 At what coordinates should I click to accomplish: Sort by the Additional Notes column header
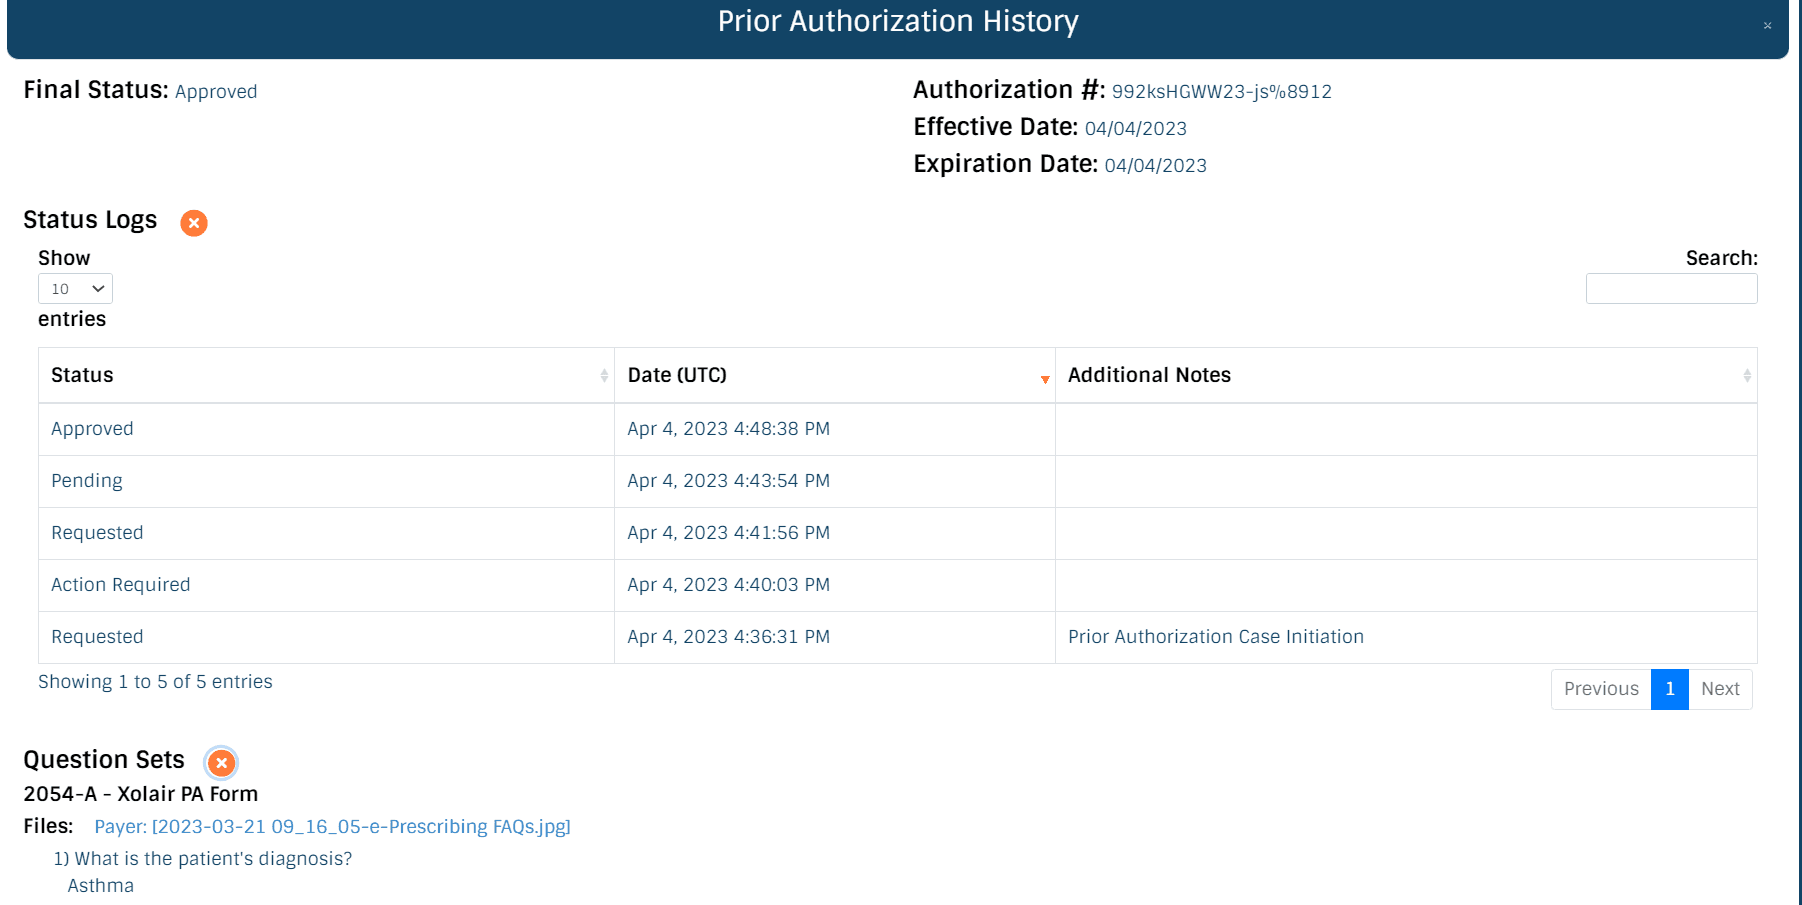pos(1149,375)
